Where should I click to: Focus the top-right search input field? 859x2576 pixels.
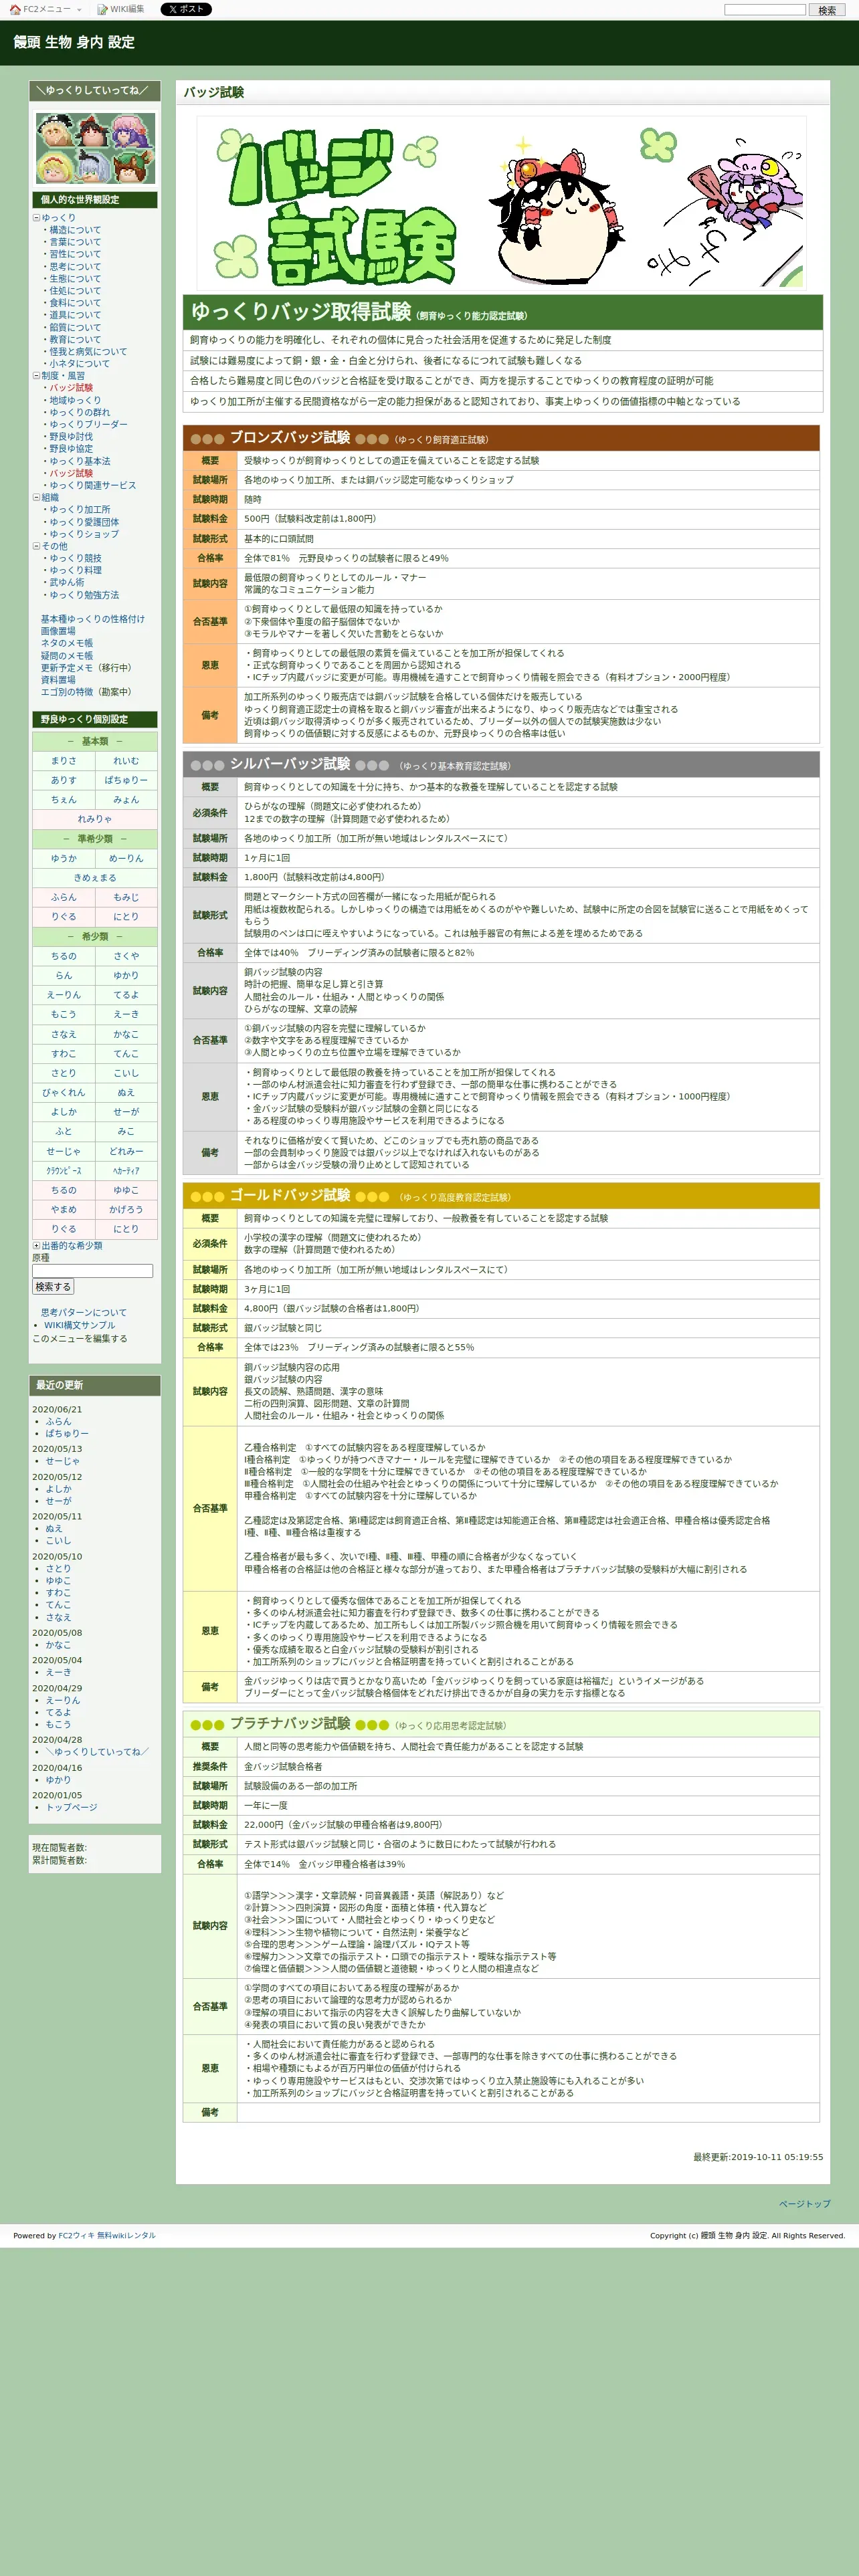[764, 10]
